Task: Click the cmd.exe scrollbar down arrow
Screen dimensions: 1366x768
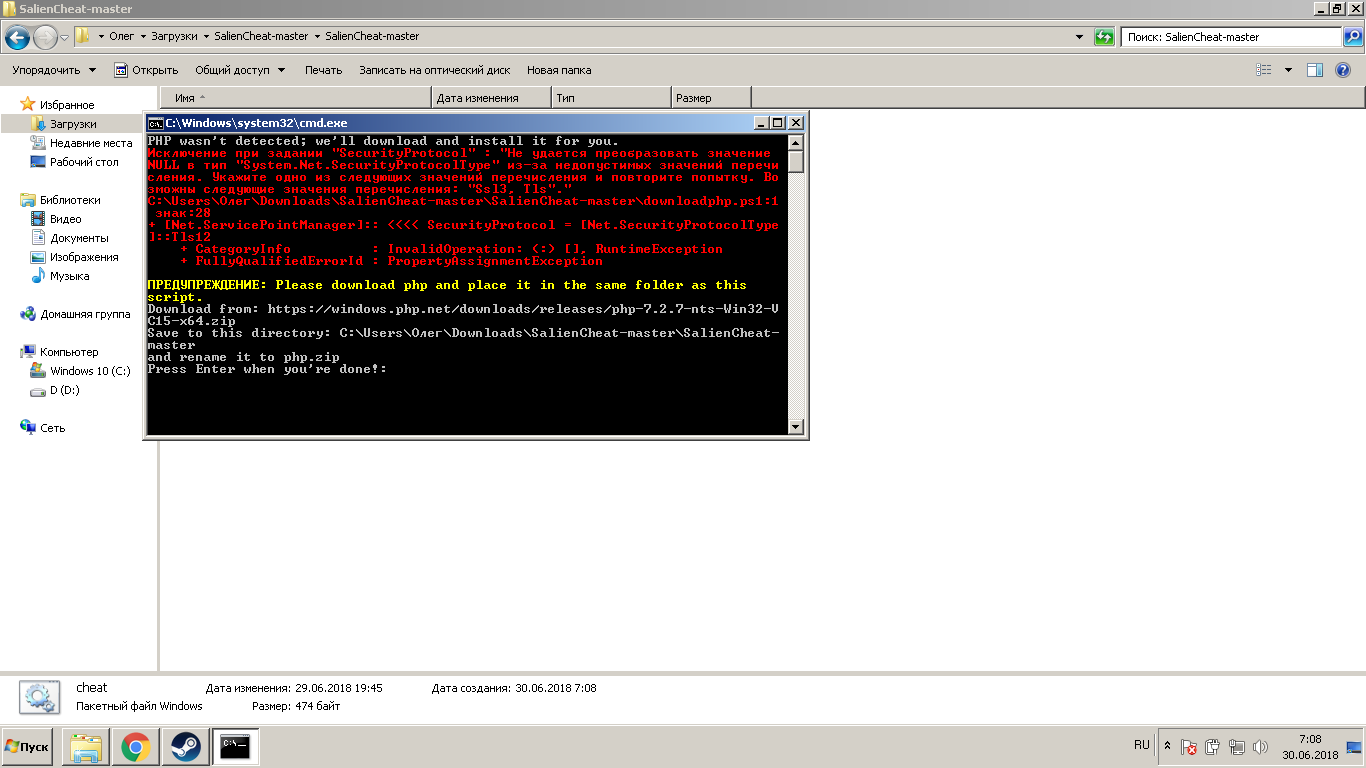Action: pyautogui.click(x=796, y=427)
